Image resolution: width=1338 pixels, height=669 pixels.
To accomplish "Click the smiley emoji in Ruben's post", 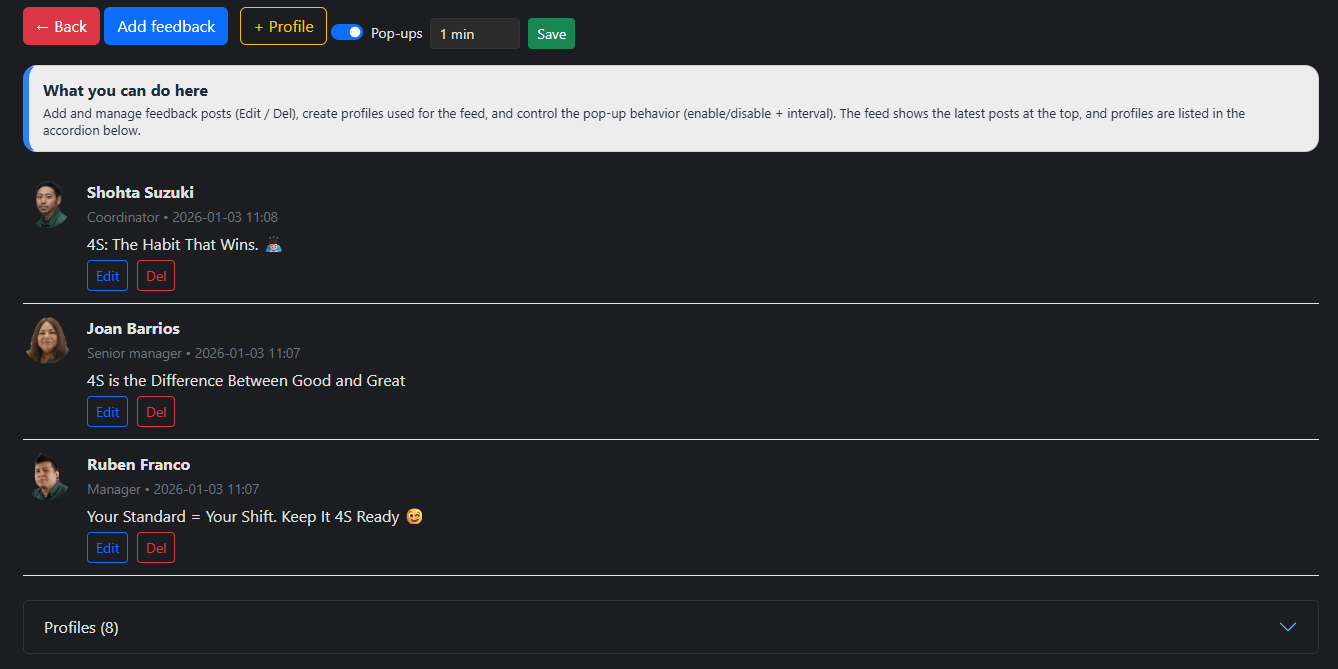I will pyautogui.click(x=414, y=517).
